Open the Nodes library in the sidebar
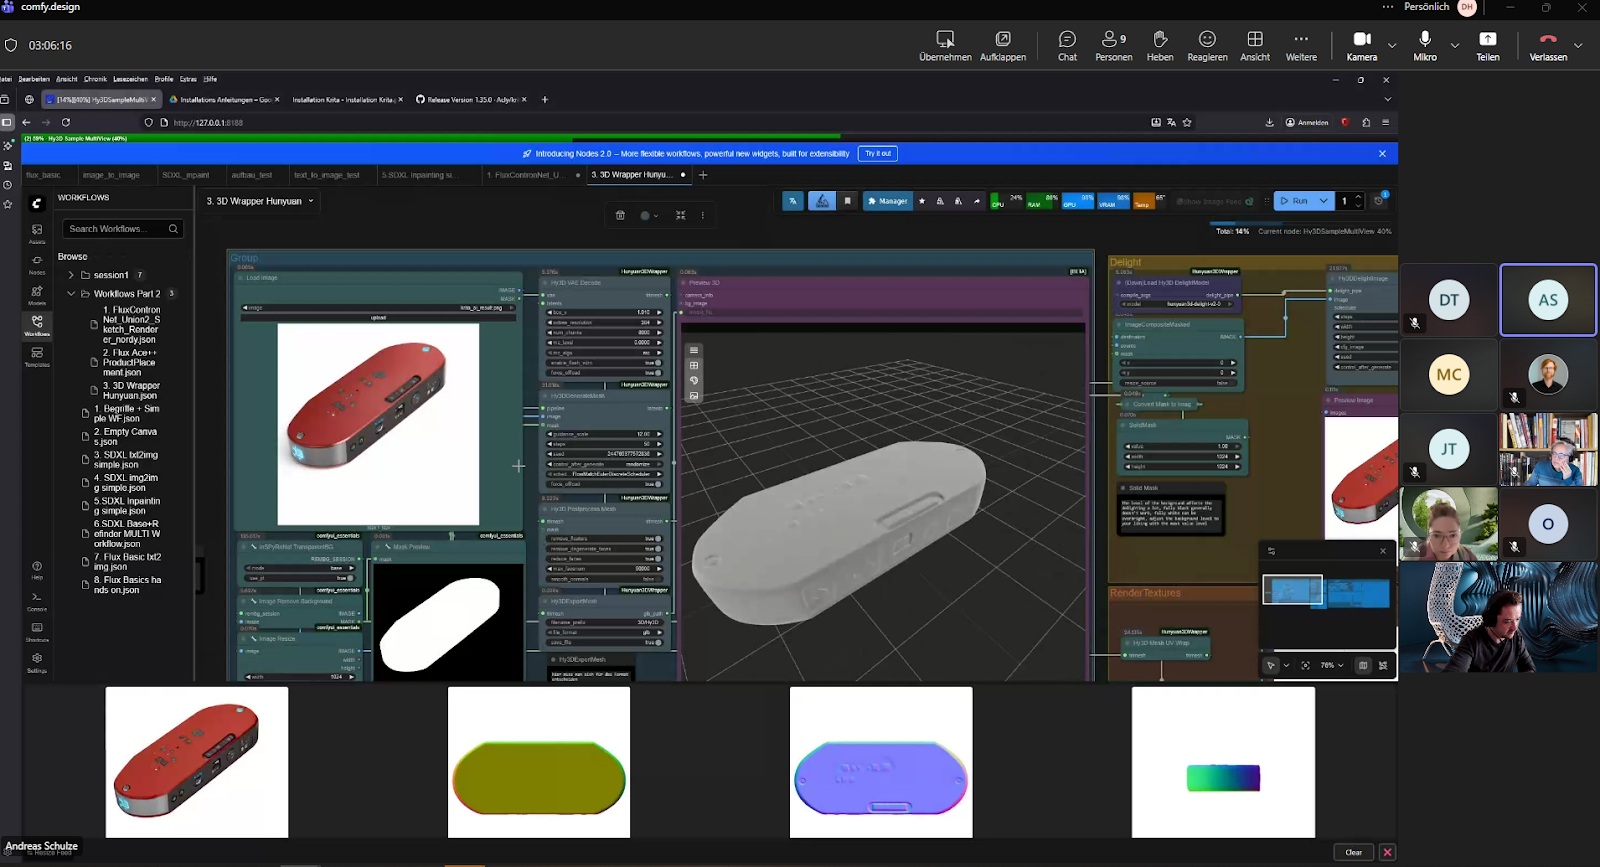This screenshot has width=1600, height=867. click(37, 263)
